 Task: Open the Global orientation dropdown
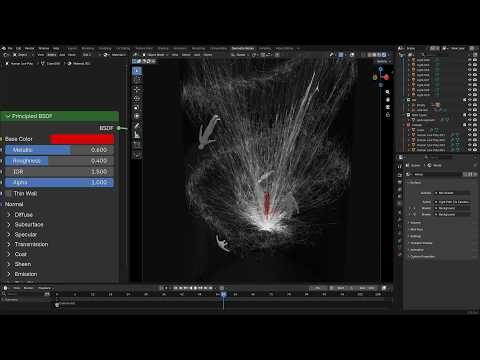click(x=241, y=55)
